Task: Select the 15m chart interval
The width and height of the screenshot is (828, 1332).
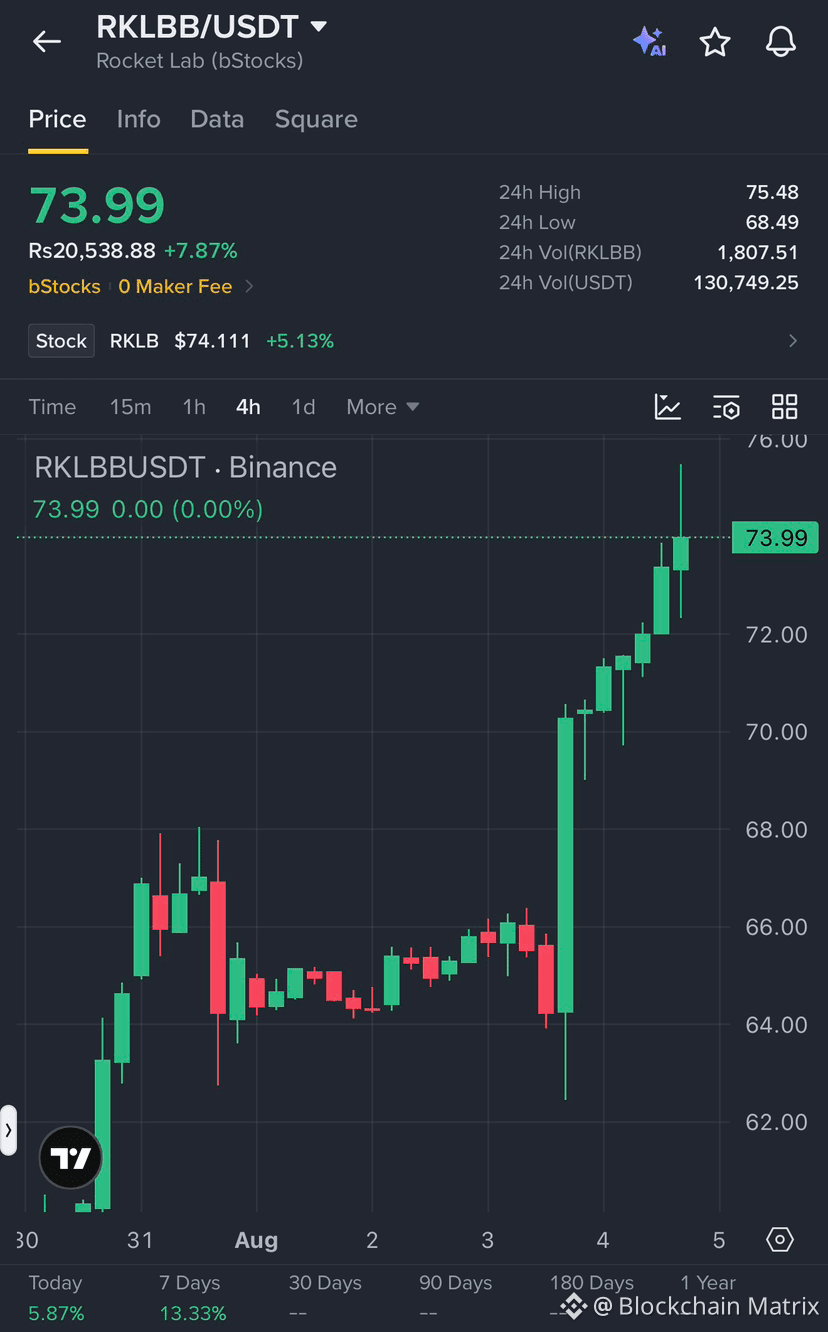Action: 130,407
